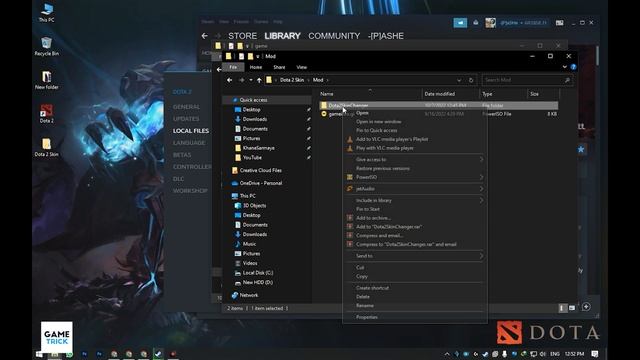640x360 pixels.
Task: Select LOCAL FILES in Dota 2 properties
Action: click(x=191, y=131)
